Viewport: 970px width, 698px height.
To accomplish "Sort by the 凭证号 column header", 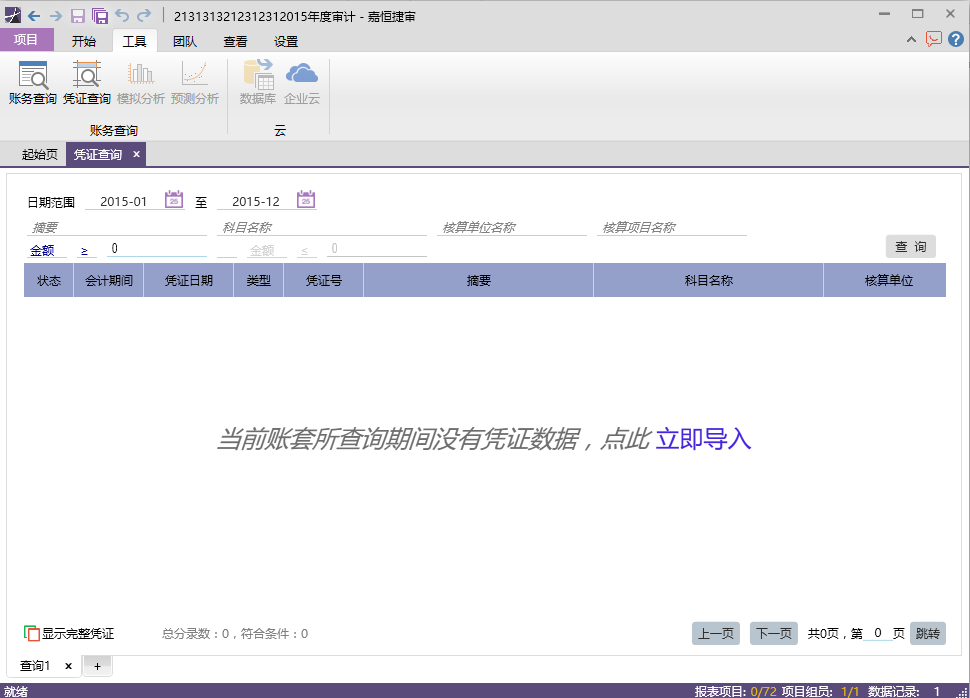I will click(324, 280).
